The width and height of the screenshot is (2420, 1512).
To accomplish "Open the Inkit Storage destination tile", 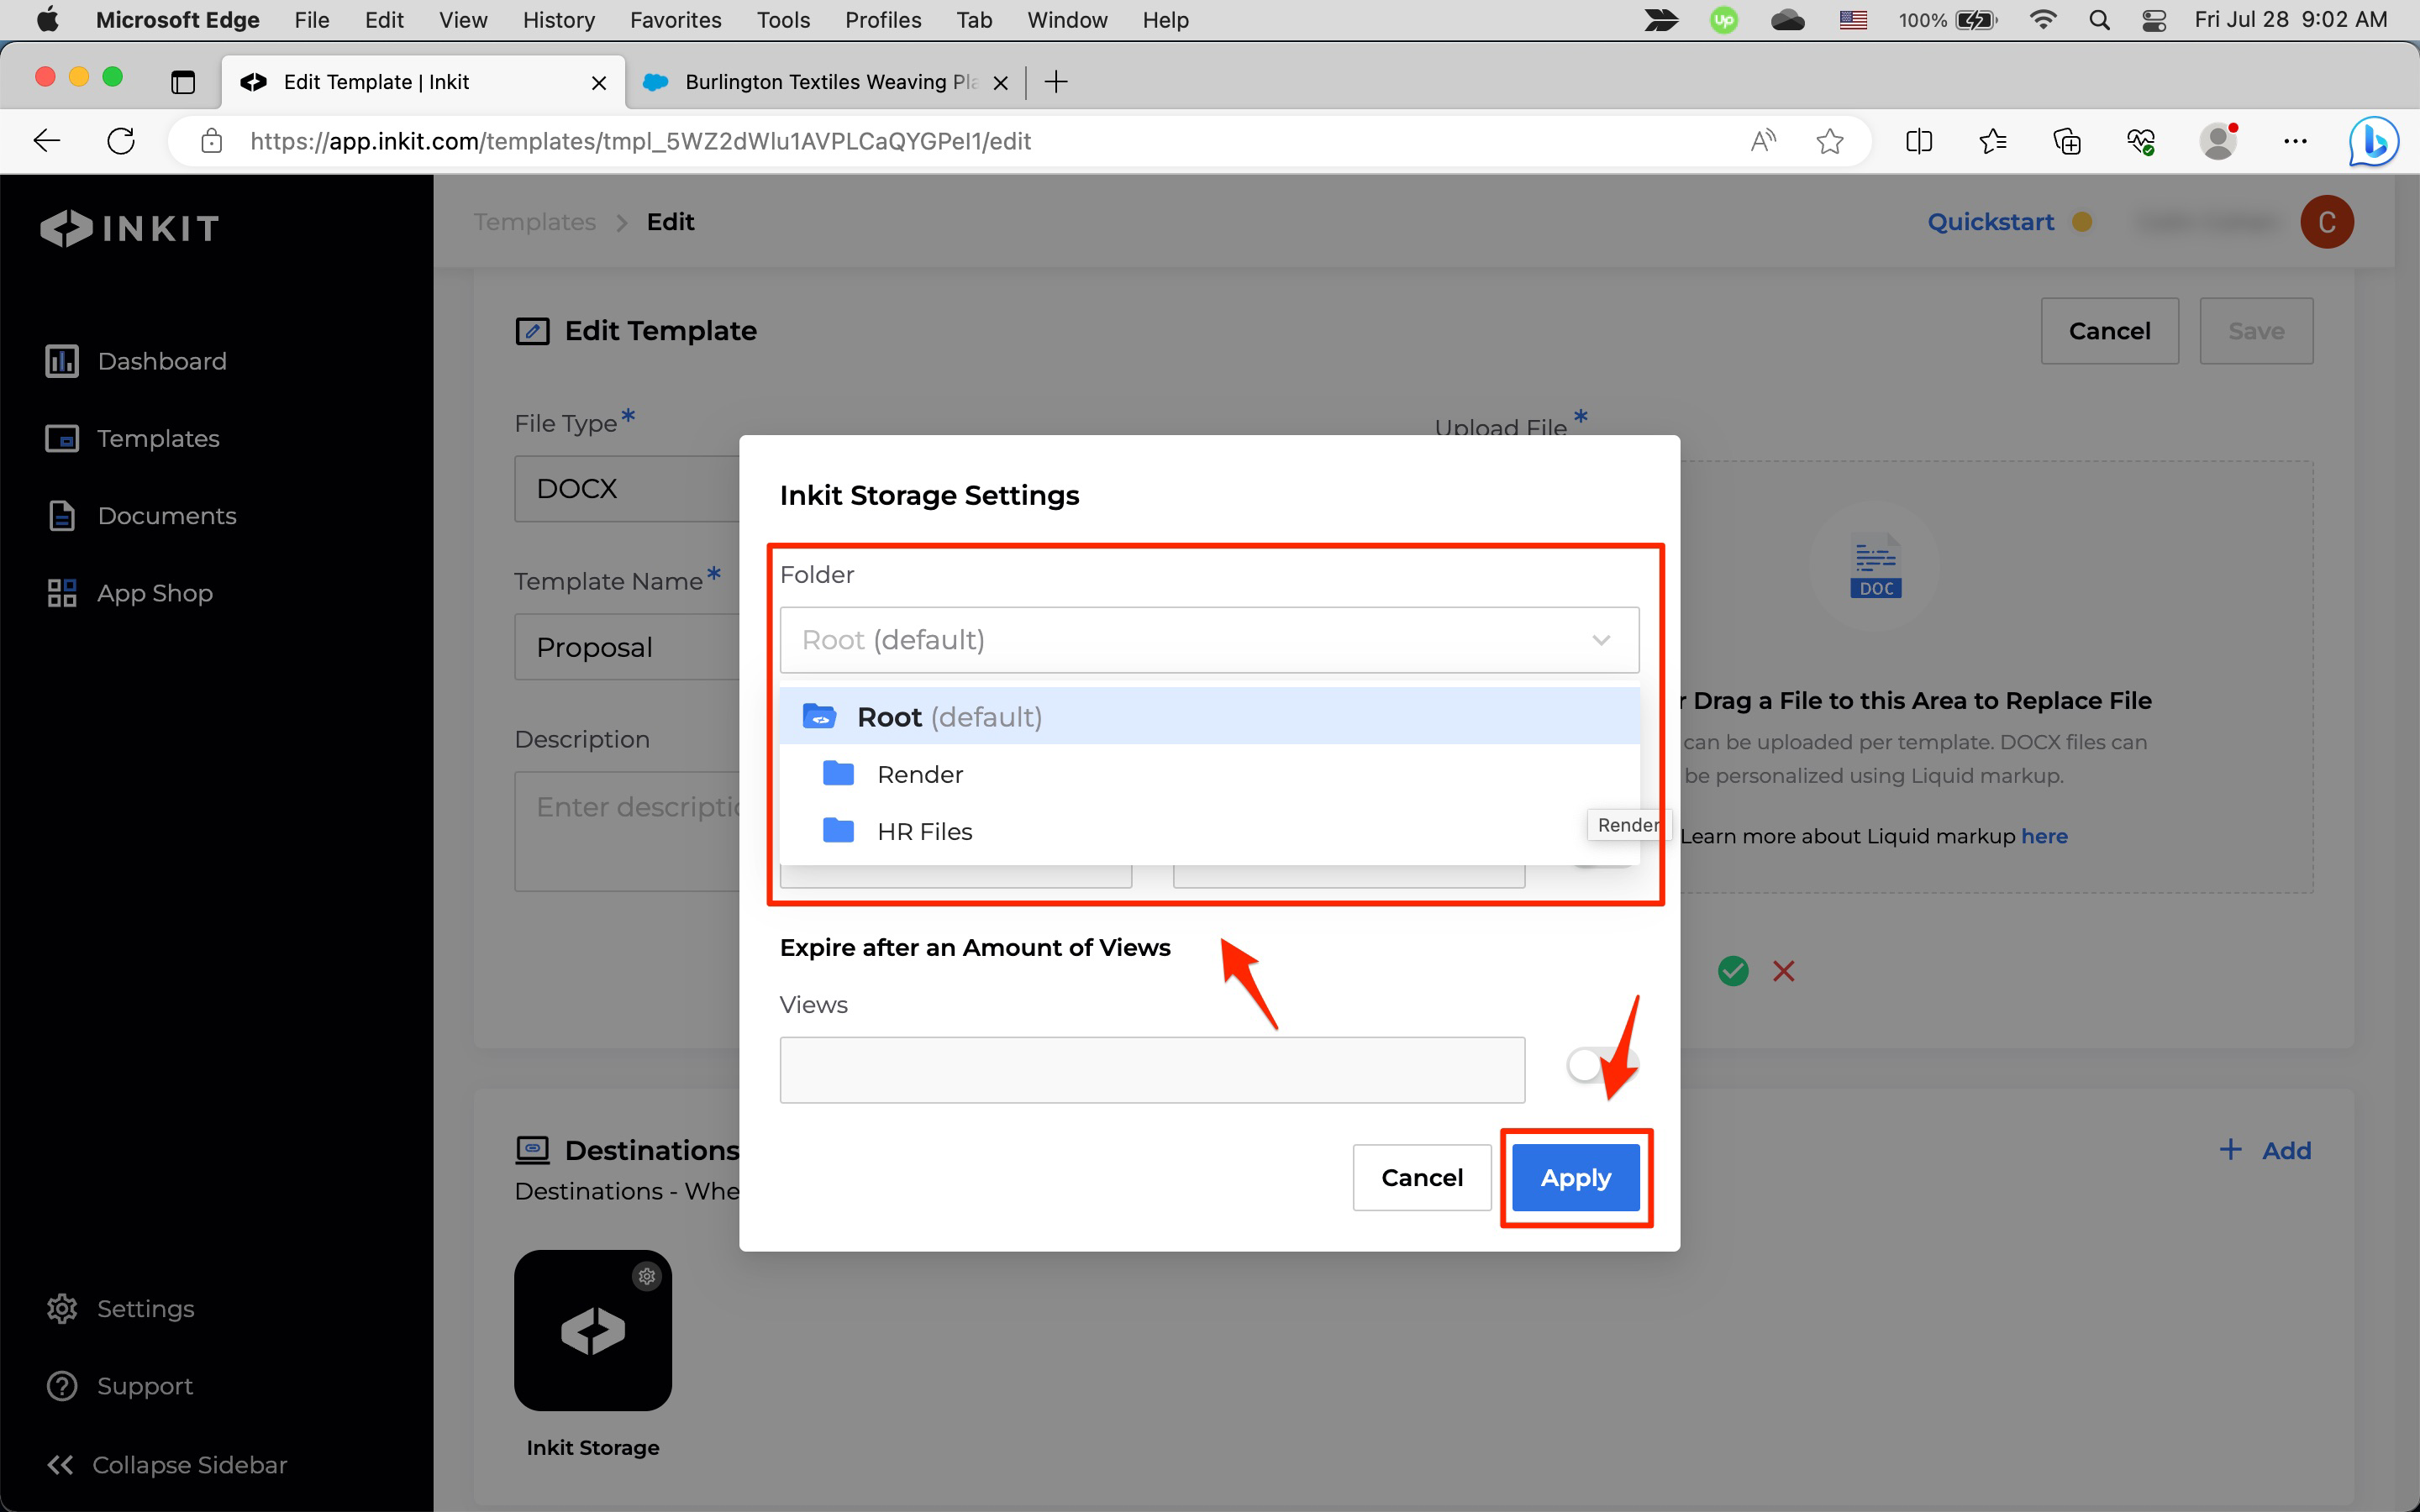I will [592, 1330].
